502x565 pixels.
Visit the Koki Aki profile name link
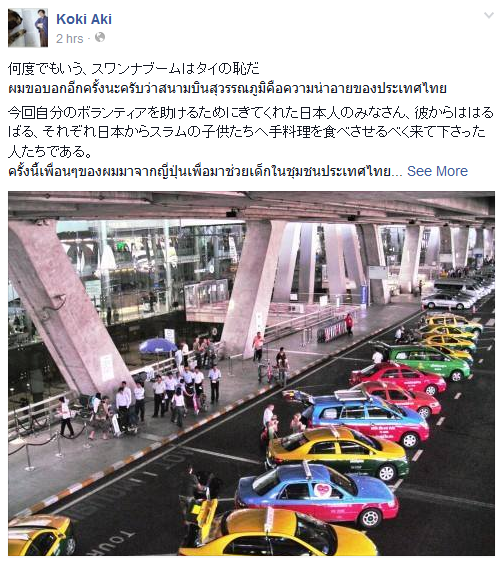[84, 19]
